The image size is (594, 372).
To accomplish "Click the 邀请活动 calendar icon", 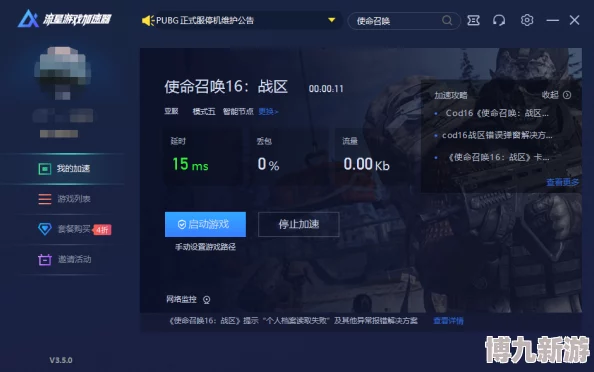I will 45,259.
